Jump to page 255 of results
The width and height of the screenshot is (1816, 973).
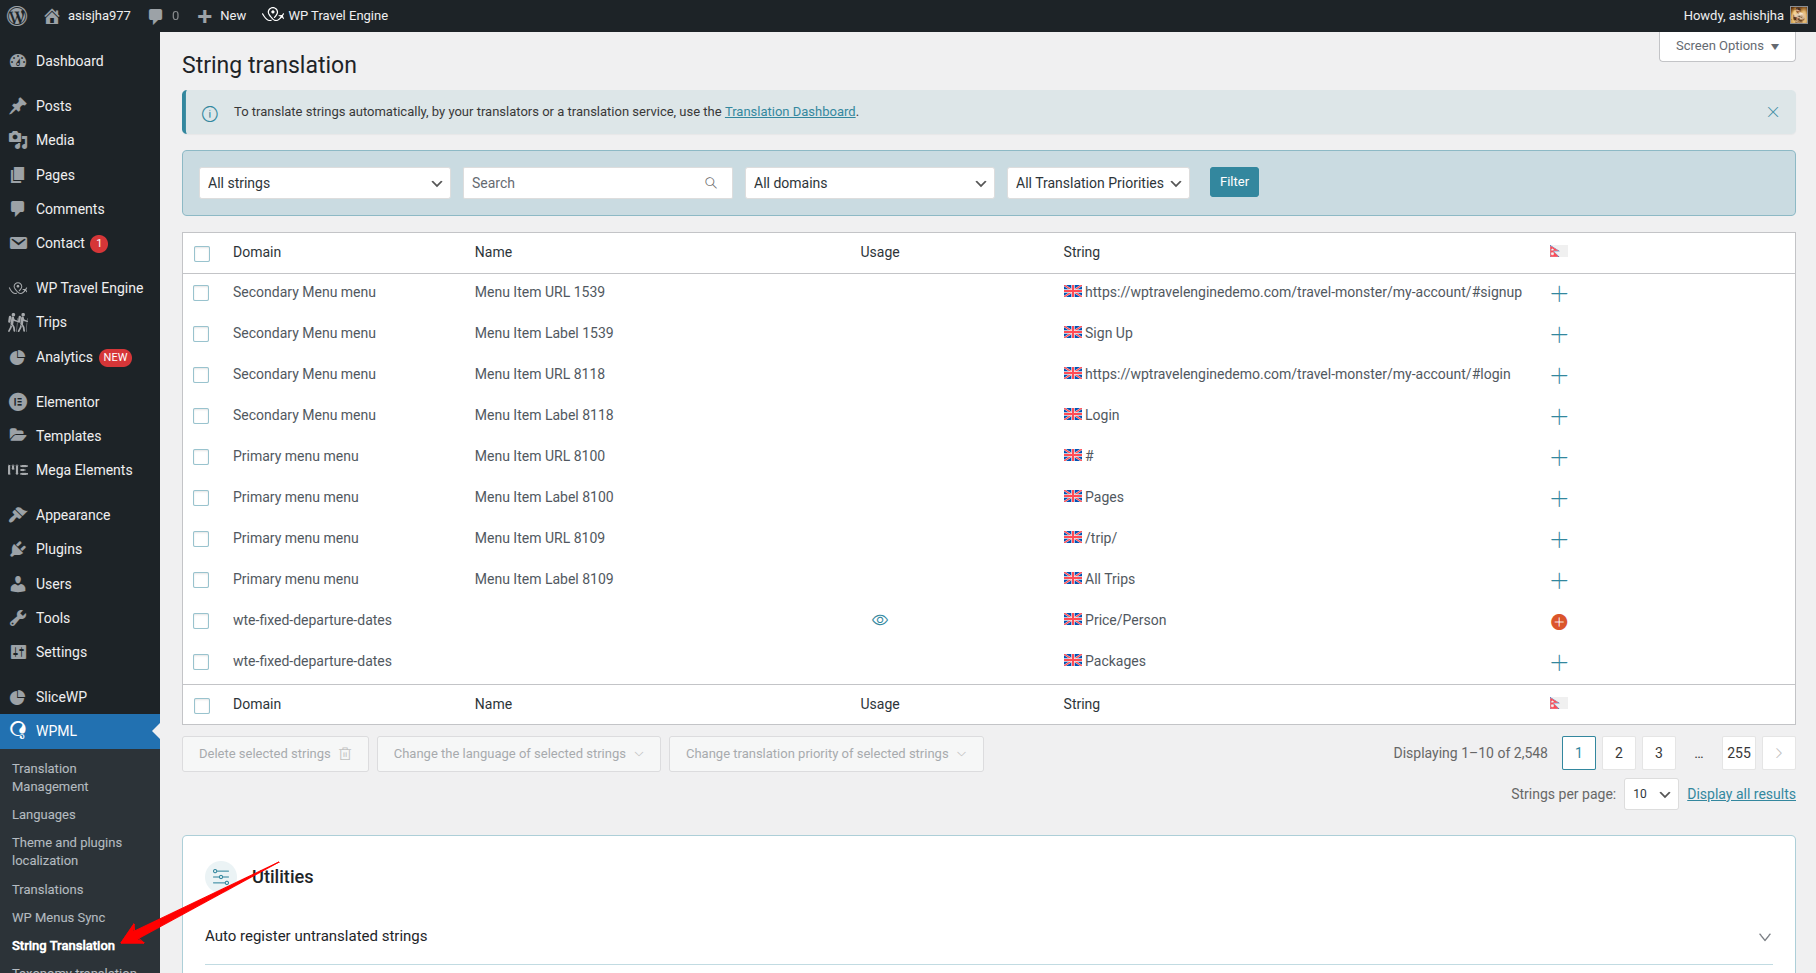tap(1738, 752)
